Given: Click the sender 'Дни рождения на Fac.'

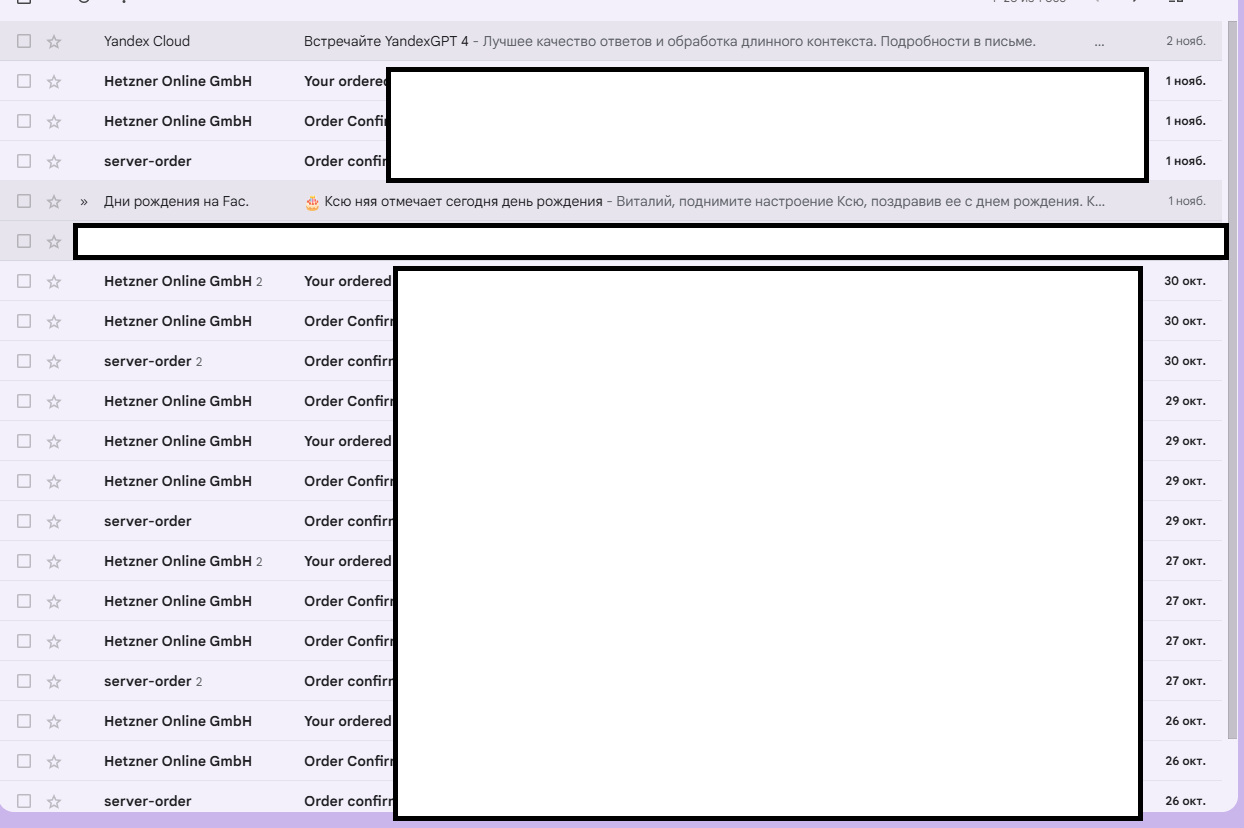Looking at the screenshot, I should (x=176, y=201).
